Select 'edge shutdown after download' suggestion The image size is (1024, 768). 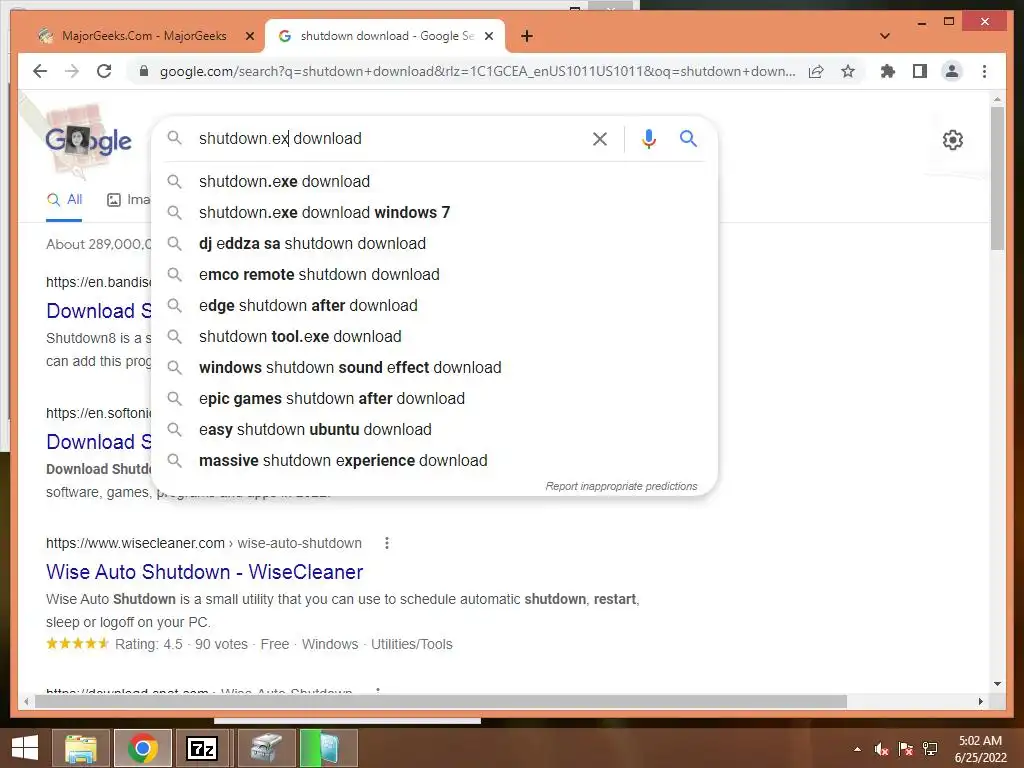(434, 306)
